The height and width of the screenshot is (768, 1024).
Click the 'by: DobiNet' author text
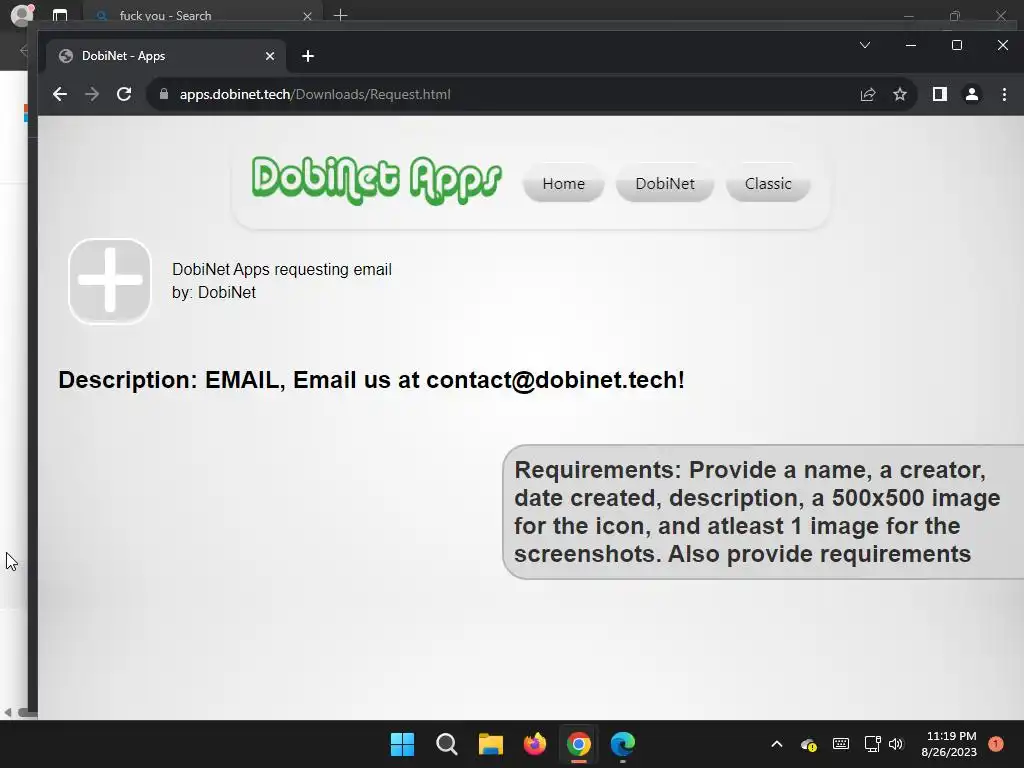pyautogui.click(x=214, y=292)
